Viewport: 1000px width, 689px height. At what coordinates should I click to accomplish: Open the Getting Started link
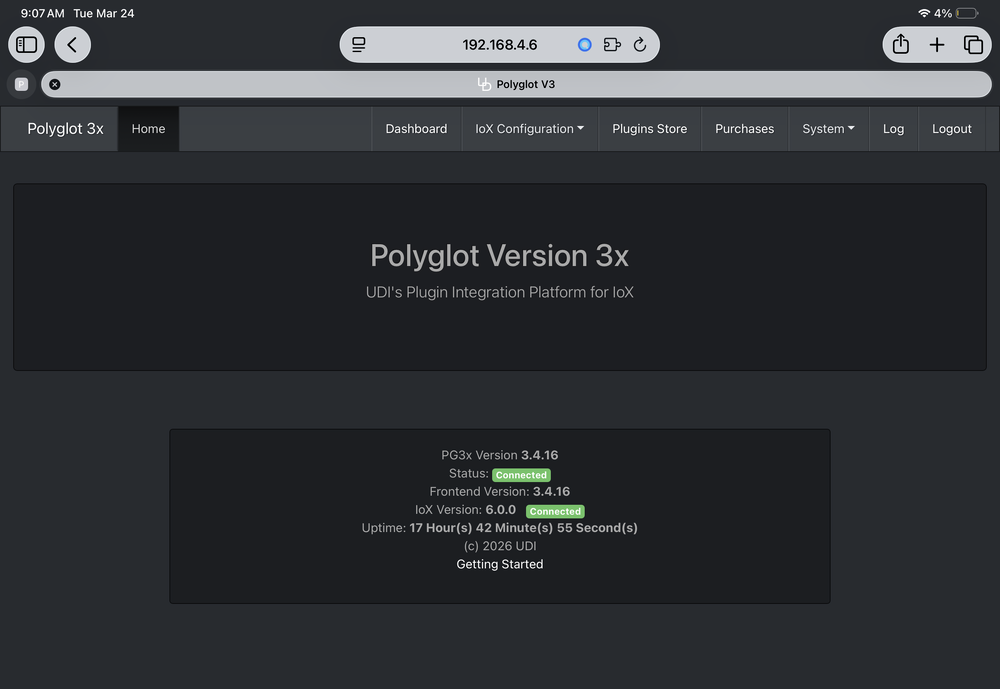(x=499, y=564)
